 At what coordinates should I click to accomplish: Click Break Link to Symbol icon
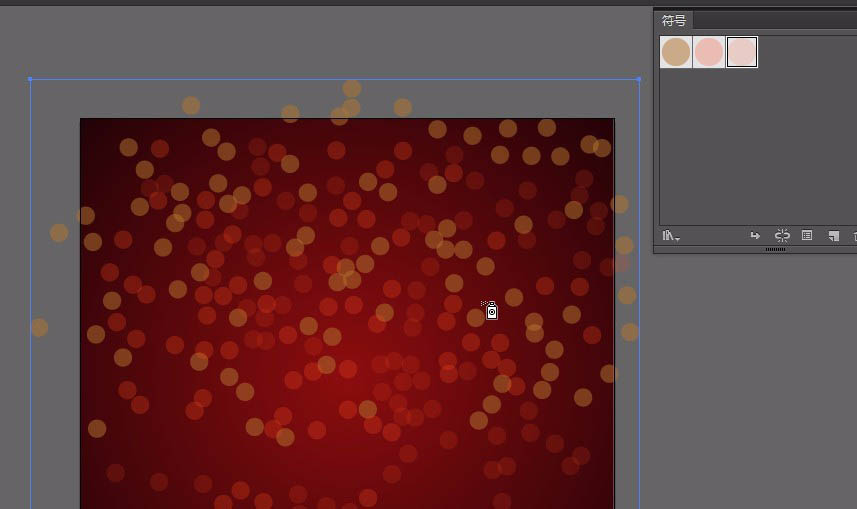coord(782,236)
